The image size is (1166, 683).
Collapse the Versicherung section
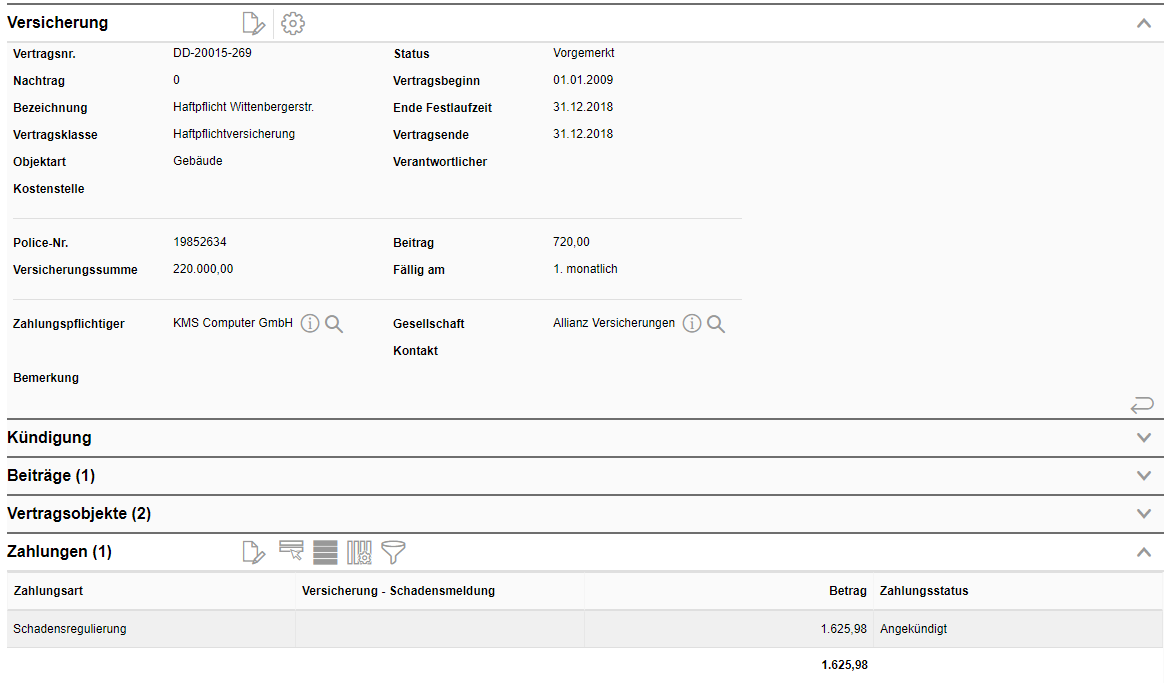(x=1144, y=23)
